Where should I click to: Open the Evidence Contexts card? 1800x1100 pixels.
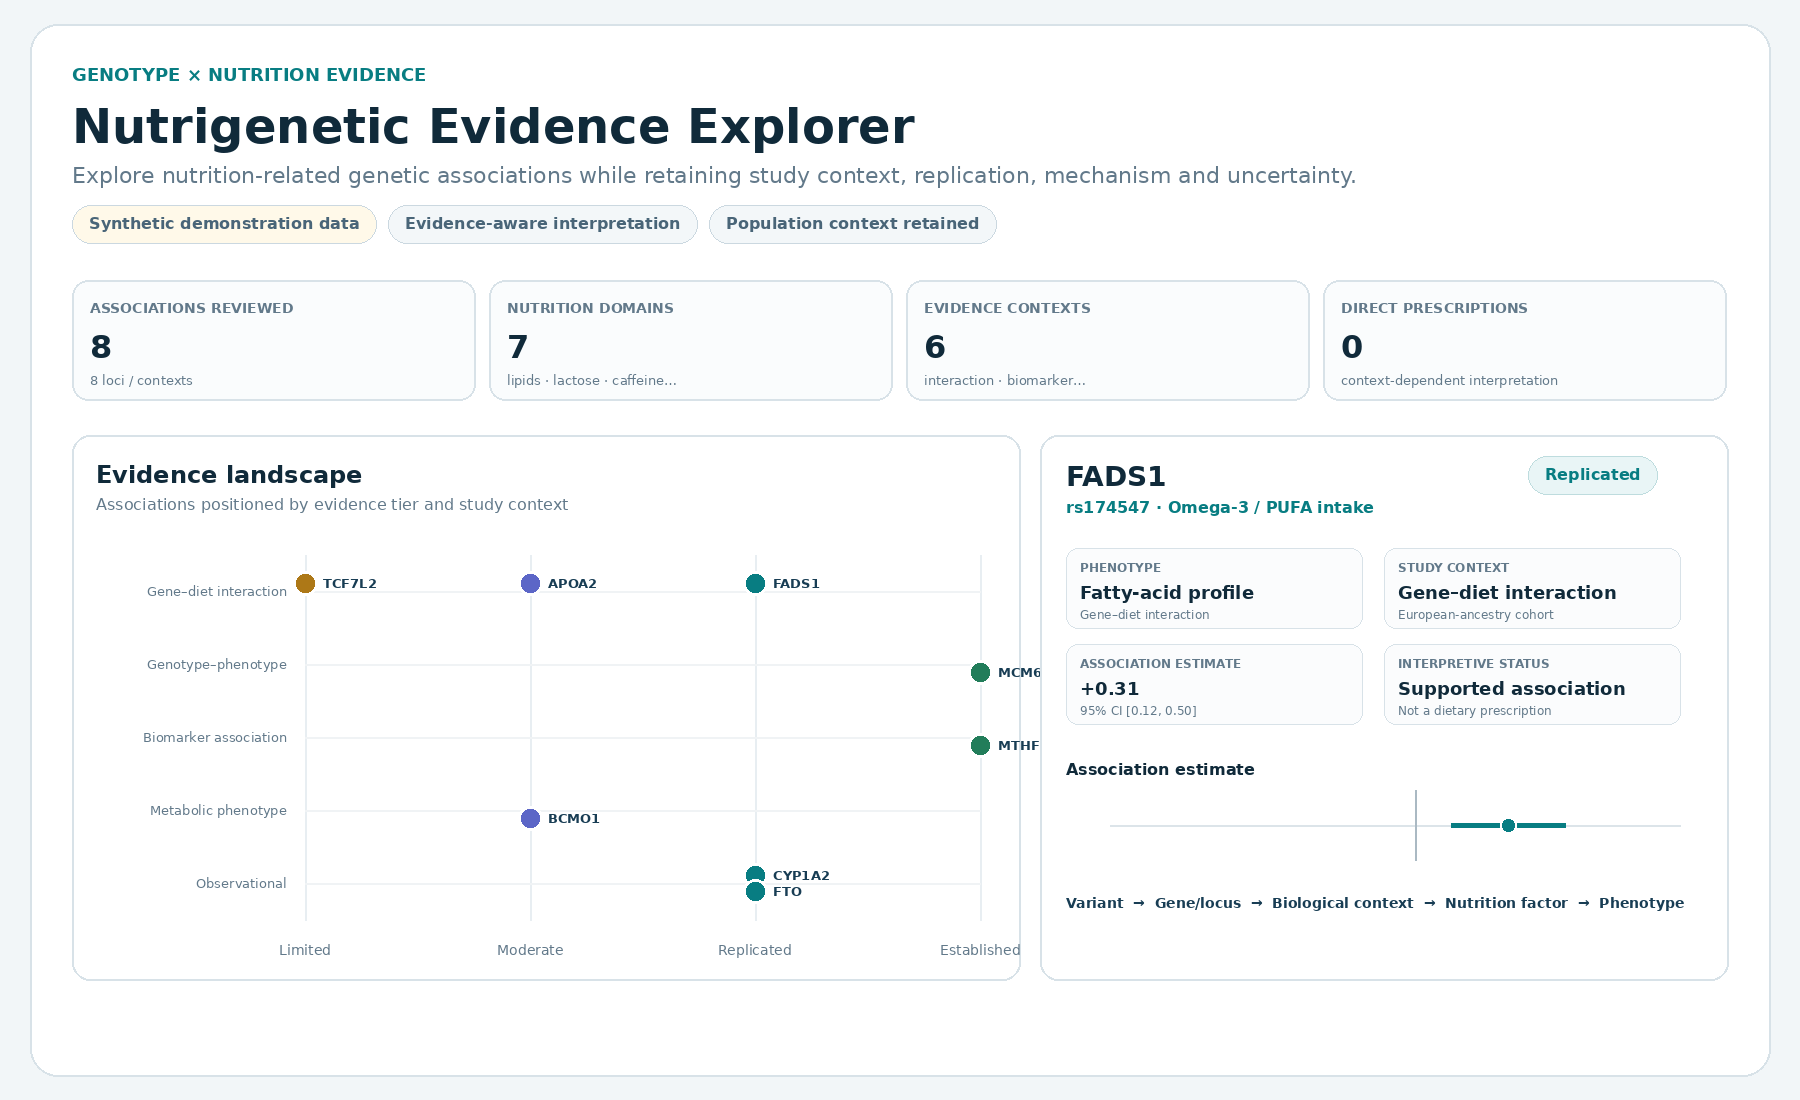(1108, 341)
